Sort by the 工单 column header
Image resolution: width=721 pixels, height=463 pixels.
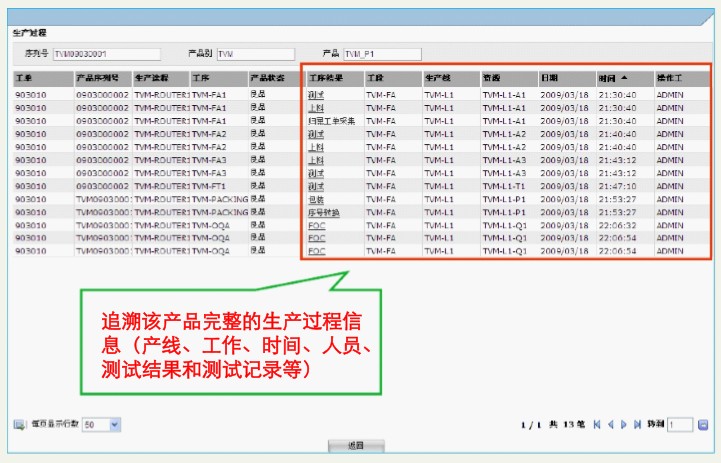pos(43,79)
